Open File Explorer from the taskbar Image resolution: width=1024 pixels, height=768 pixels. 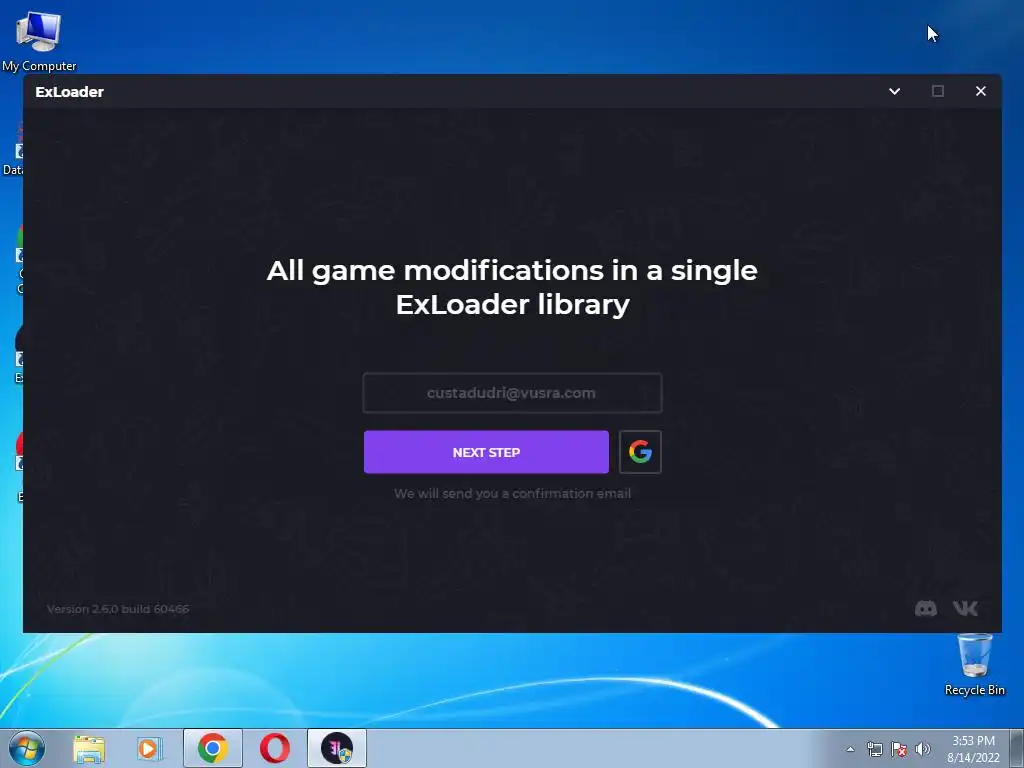coord(89,748)
